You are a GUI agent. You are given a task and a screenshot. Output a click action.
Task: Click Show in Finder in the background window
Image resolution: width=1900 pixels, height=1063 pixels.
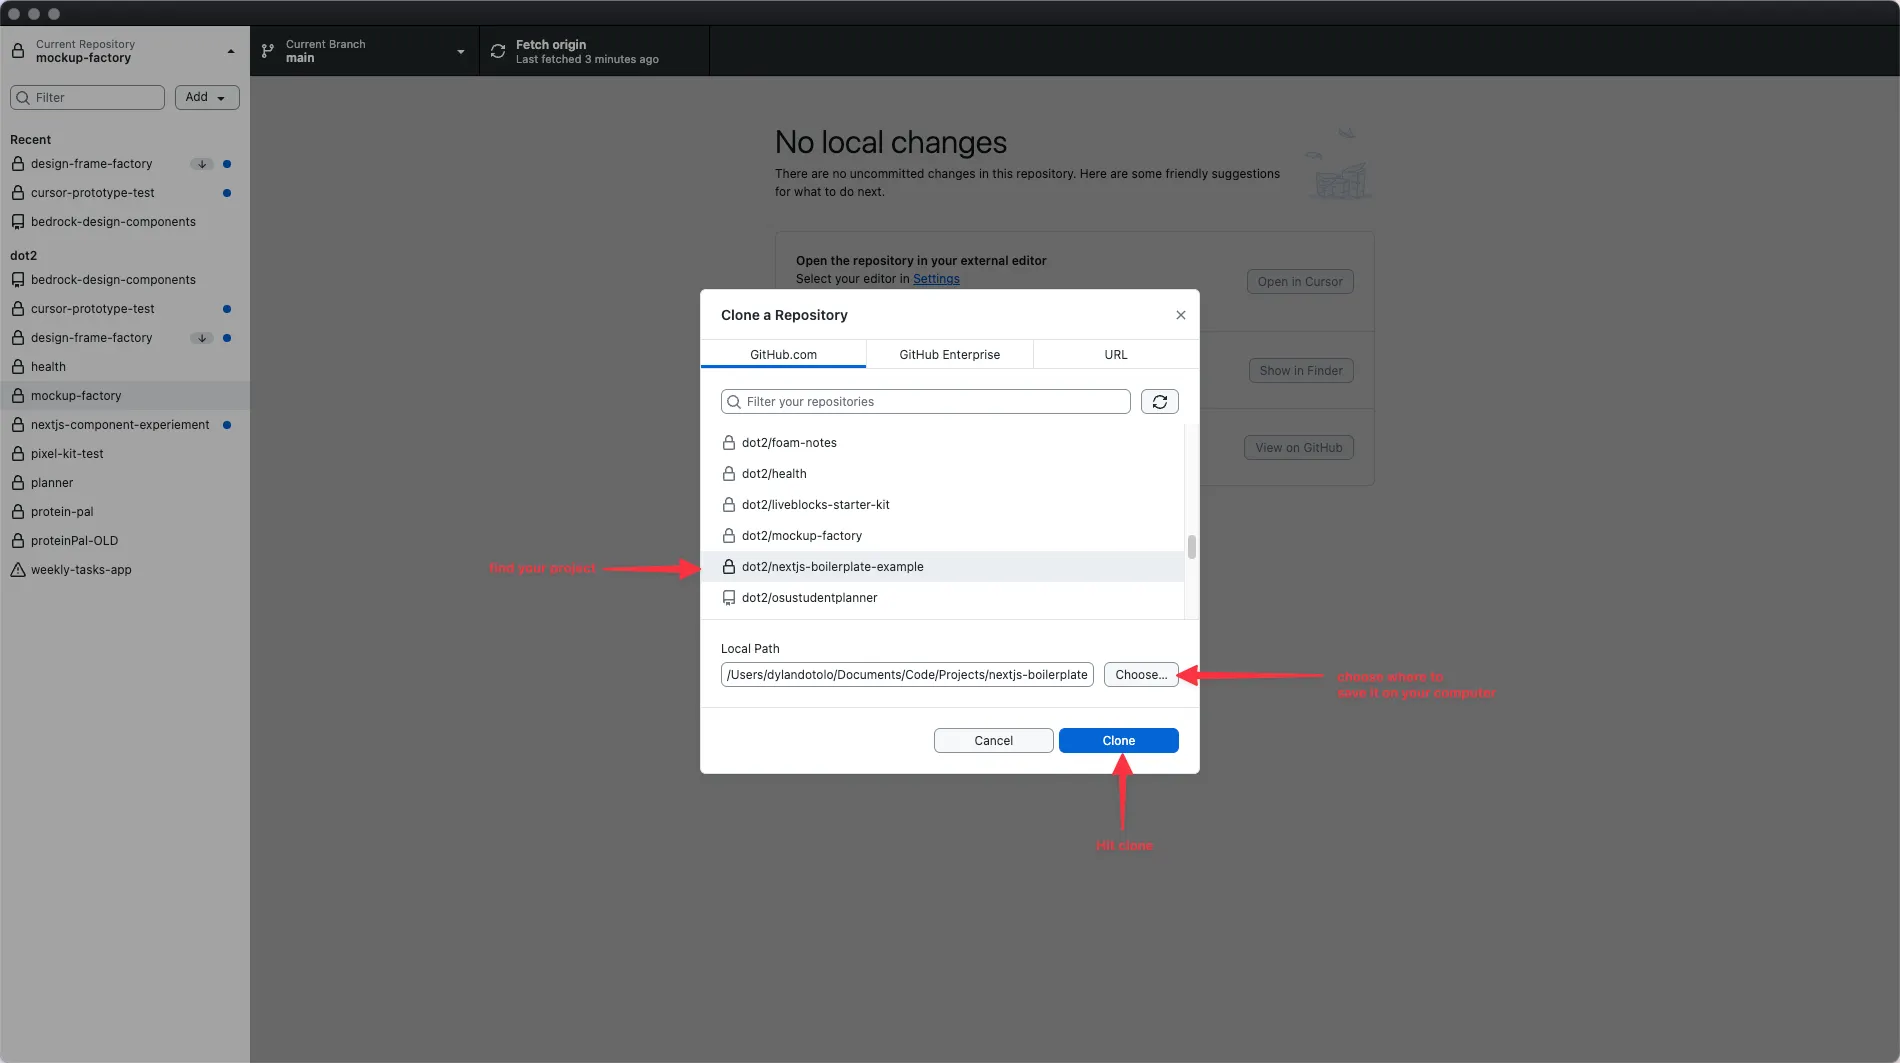[1301, 371]
